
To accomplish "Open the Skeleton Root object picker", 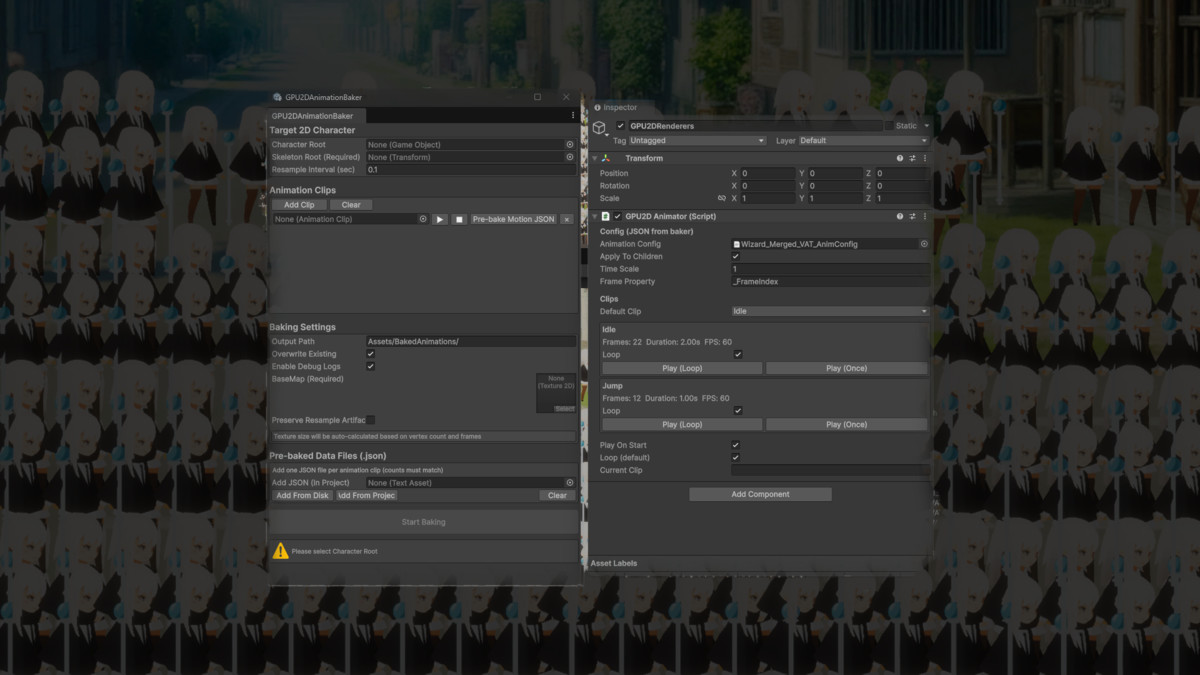I will pyautogui.click(x=570, y=157).
